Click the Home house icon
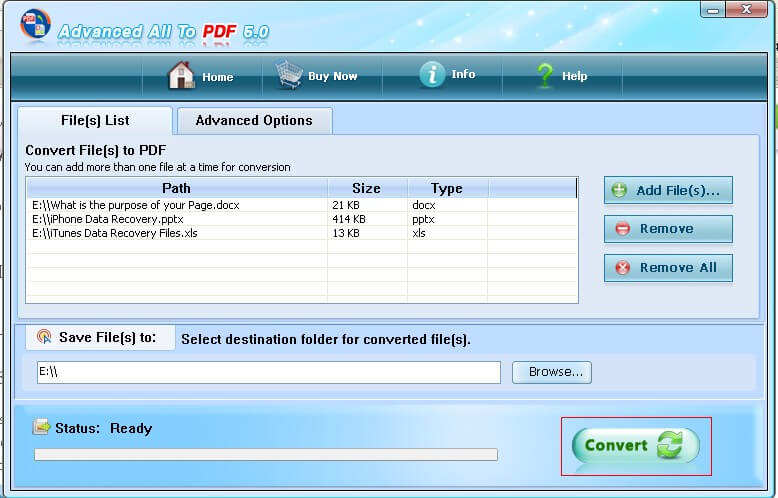This screenshot has width=778, height=498. (x=181, y=75)
